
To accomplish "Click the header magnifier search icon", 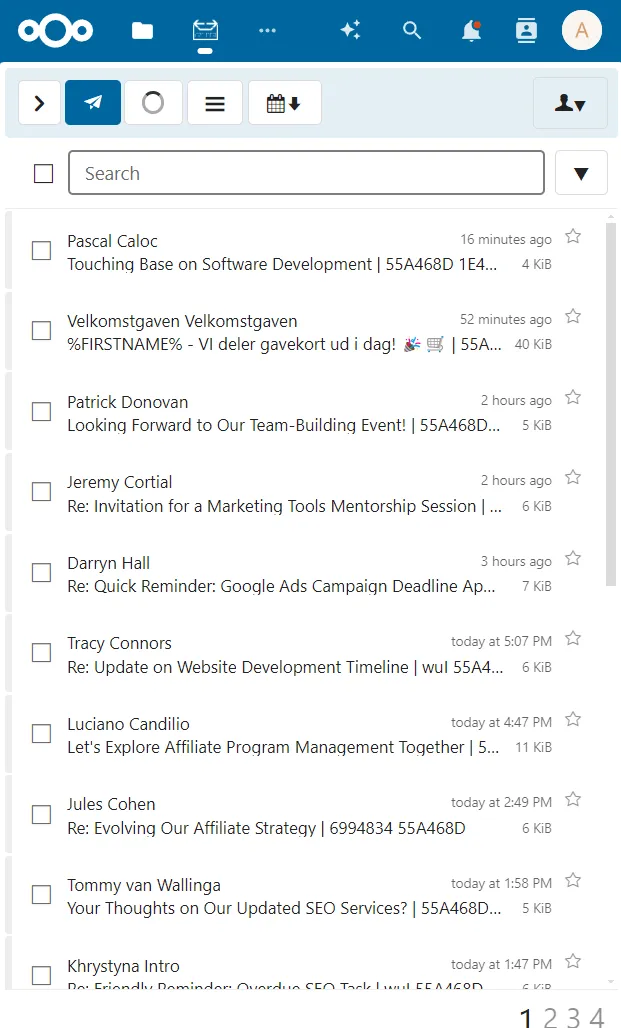I will tap(412, 30).
